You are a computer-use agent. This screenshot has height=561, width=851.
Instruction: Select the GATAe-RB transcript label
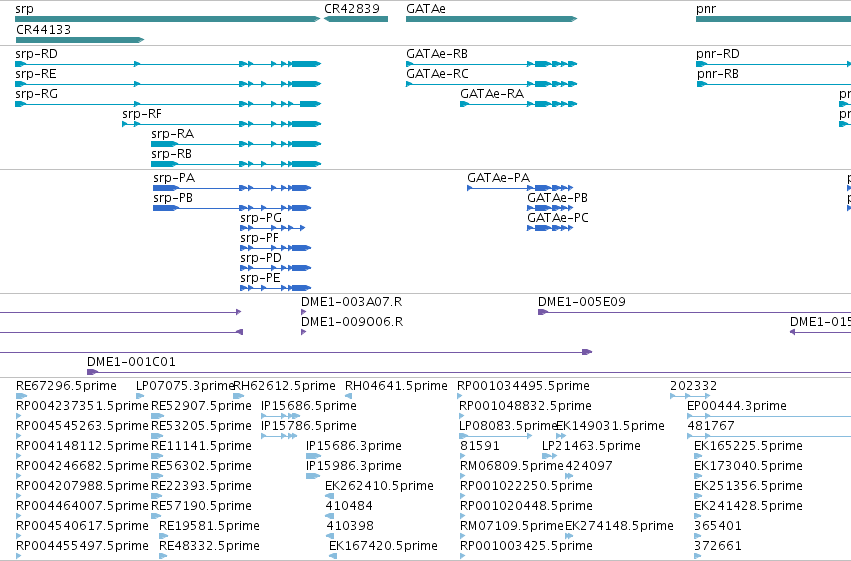[437, 54]
